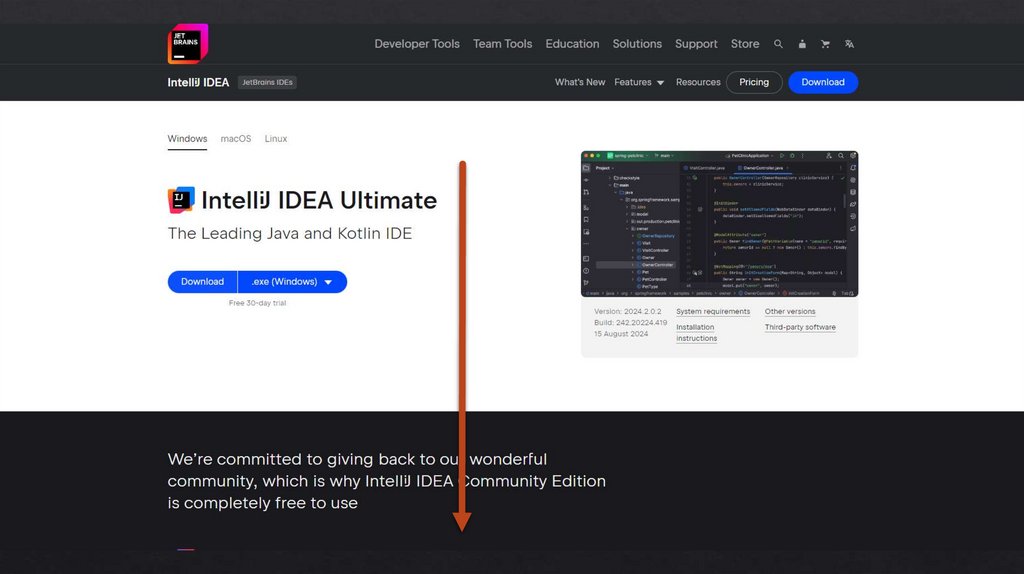Viewport: 1024px width, 574px height.
Task: Open the Education menu
Action: tap(572, 44)
